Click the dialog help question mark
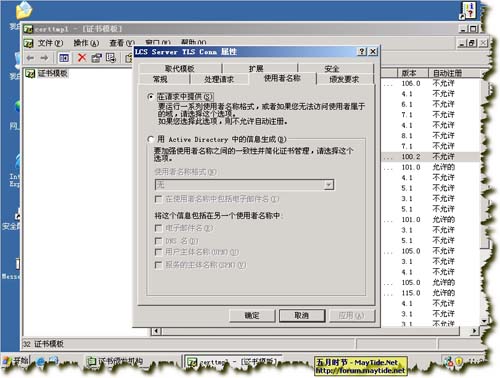This screenshot has width=500, height=378. (362, 51)
